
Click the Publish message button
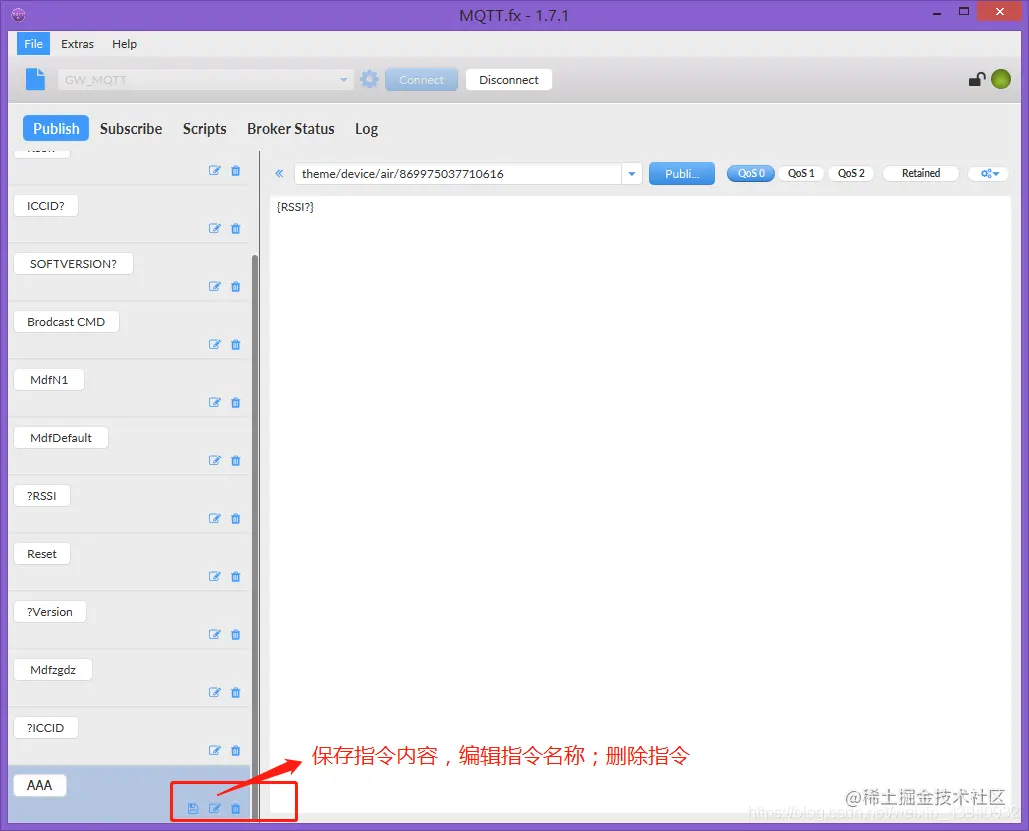click(x=682, y=174)
